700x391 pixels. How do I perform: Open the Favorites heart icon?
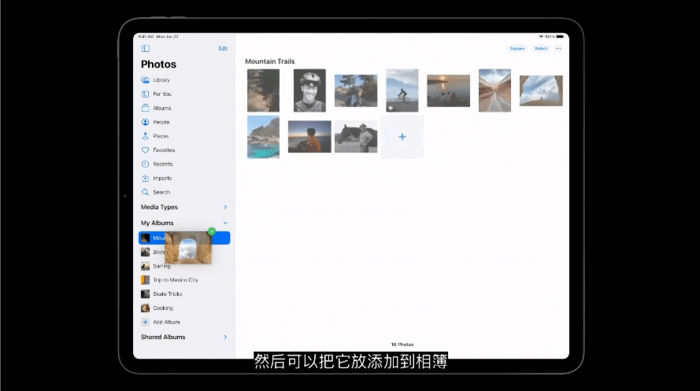145,150
